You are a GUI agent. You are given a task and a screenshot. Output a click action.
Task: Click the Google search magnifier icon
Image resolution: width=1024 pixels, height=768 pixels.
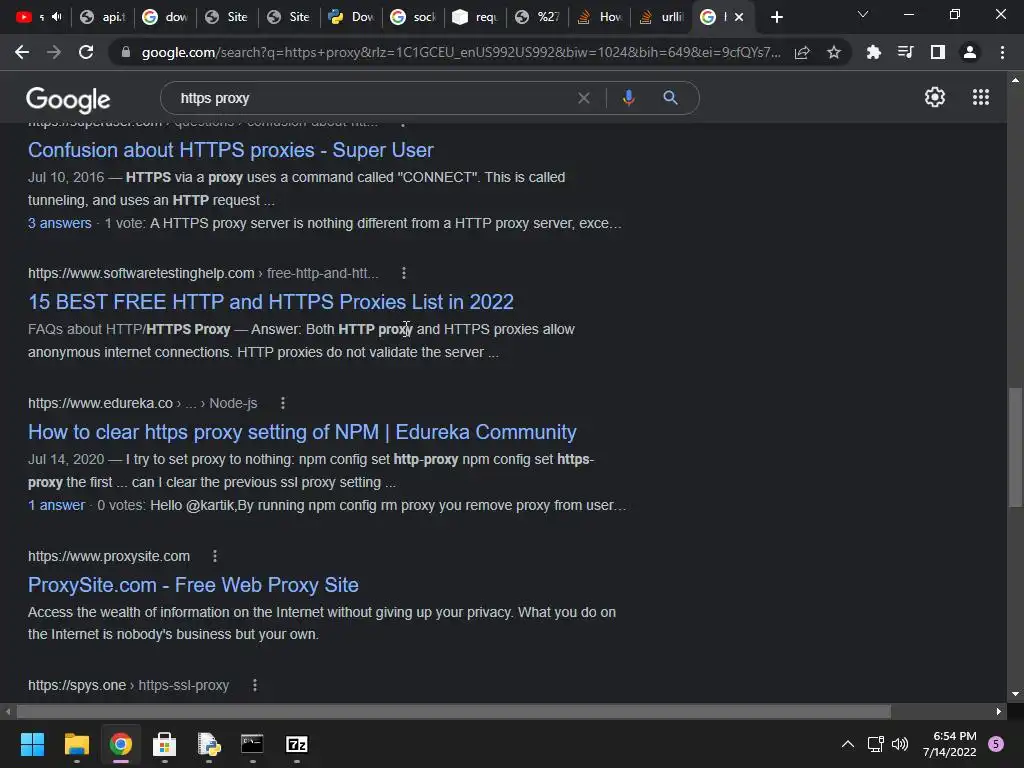[670, 98]
